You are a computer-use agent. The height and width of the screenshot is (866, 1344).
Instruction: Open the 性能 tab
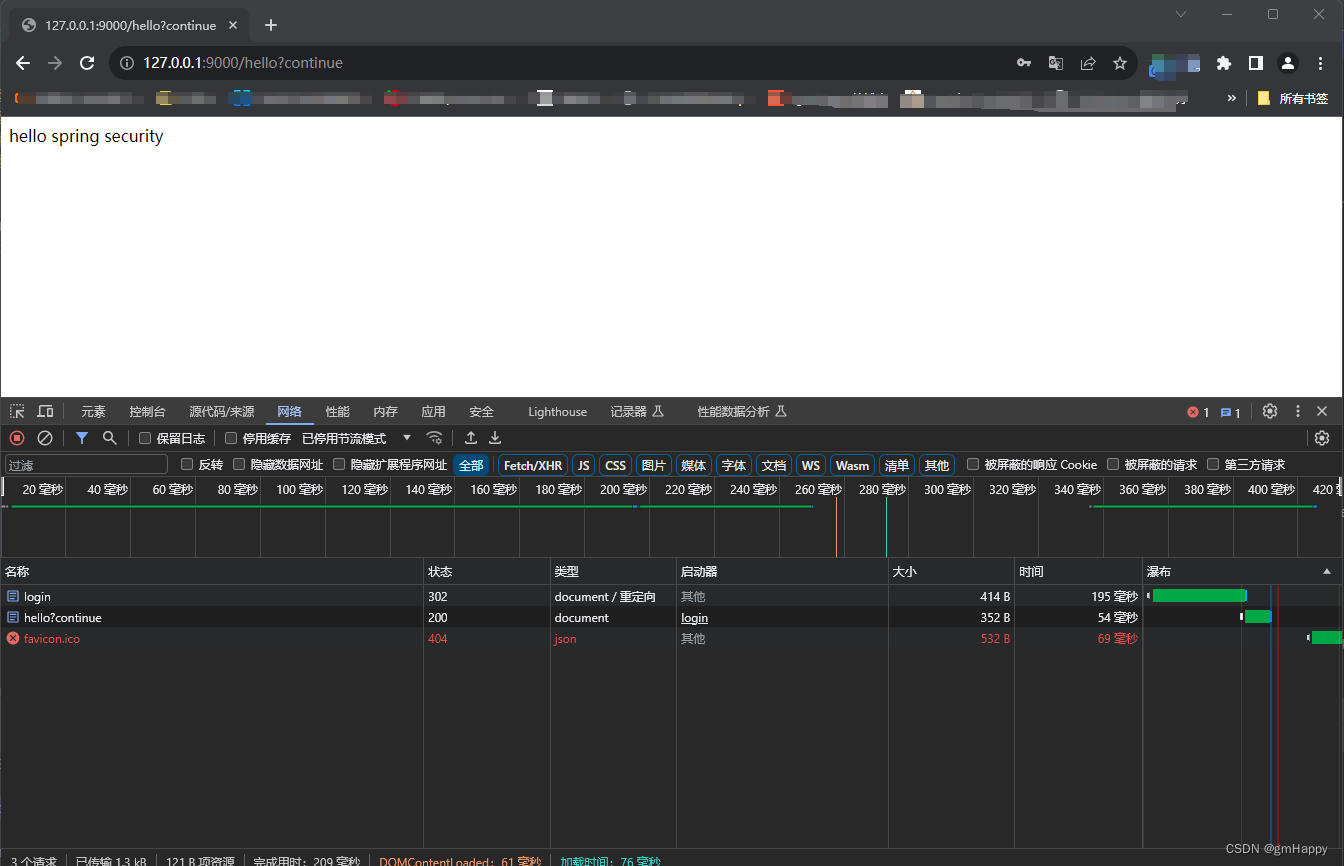[x=338, y=412]
